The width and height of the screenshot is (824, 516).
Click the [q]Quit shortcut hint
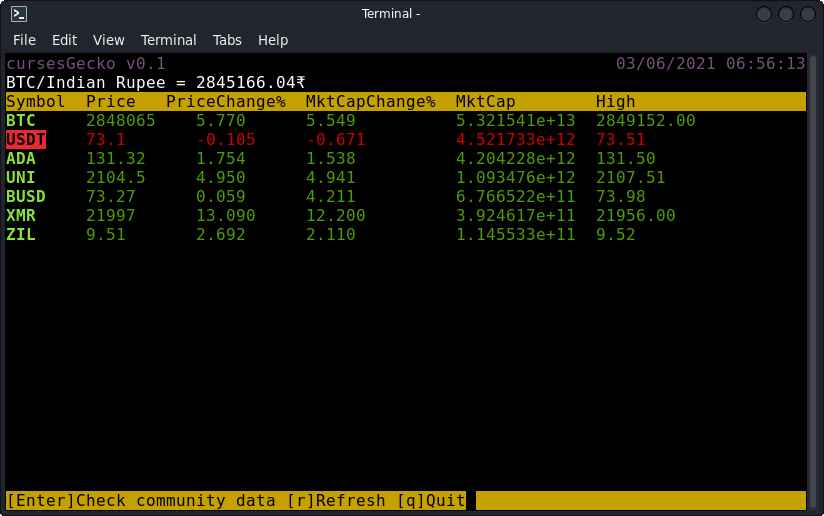pos(431,500)
